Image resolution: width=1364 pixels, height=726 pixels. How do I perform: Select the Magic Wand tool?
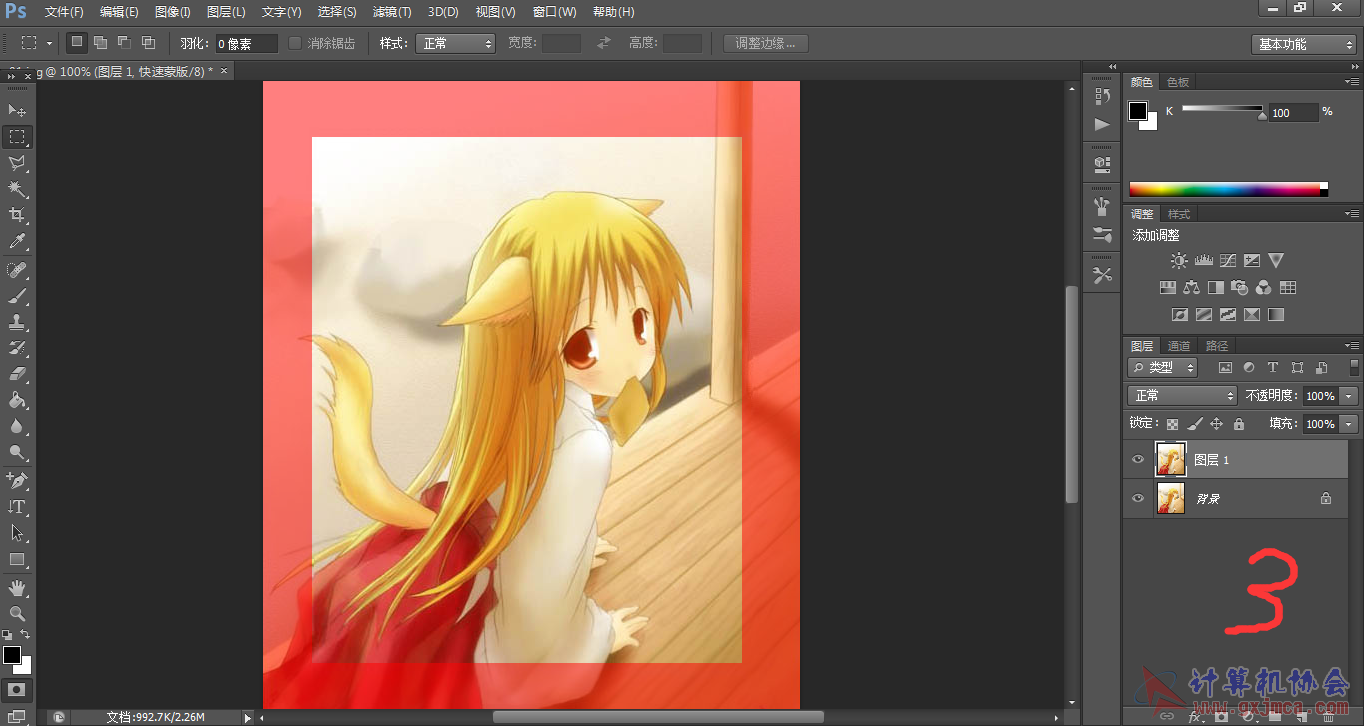tap(17, 189)
